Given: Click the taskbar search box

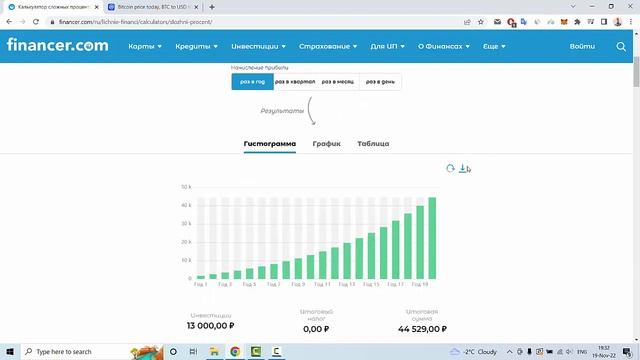Looking at the screenshot, I should coord(92,351).
